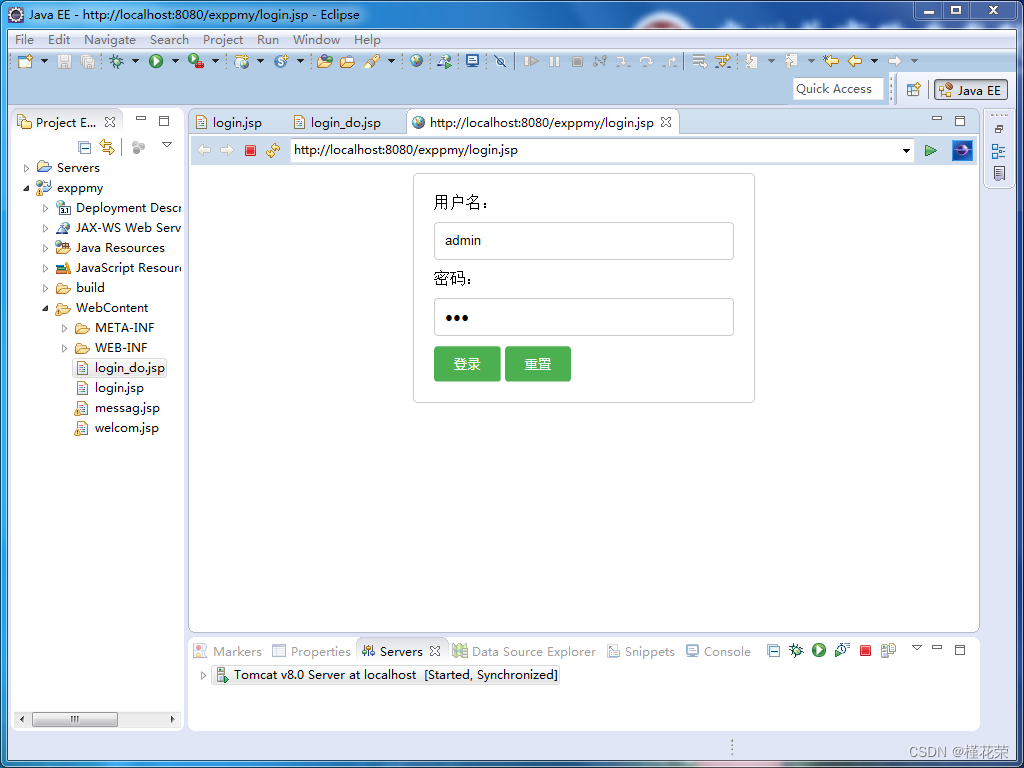Toggle Link with Editor in Project Explorer
This screenshot has height=768, width=1024.
pos(107,146)
